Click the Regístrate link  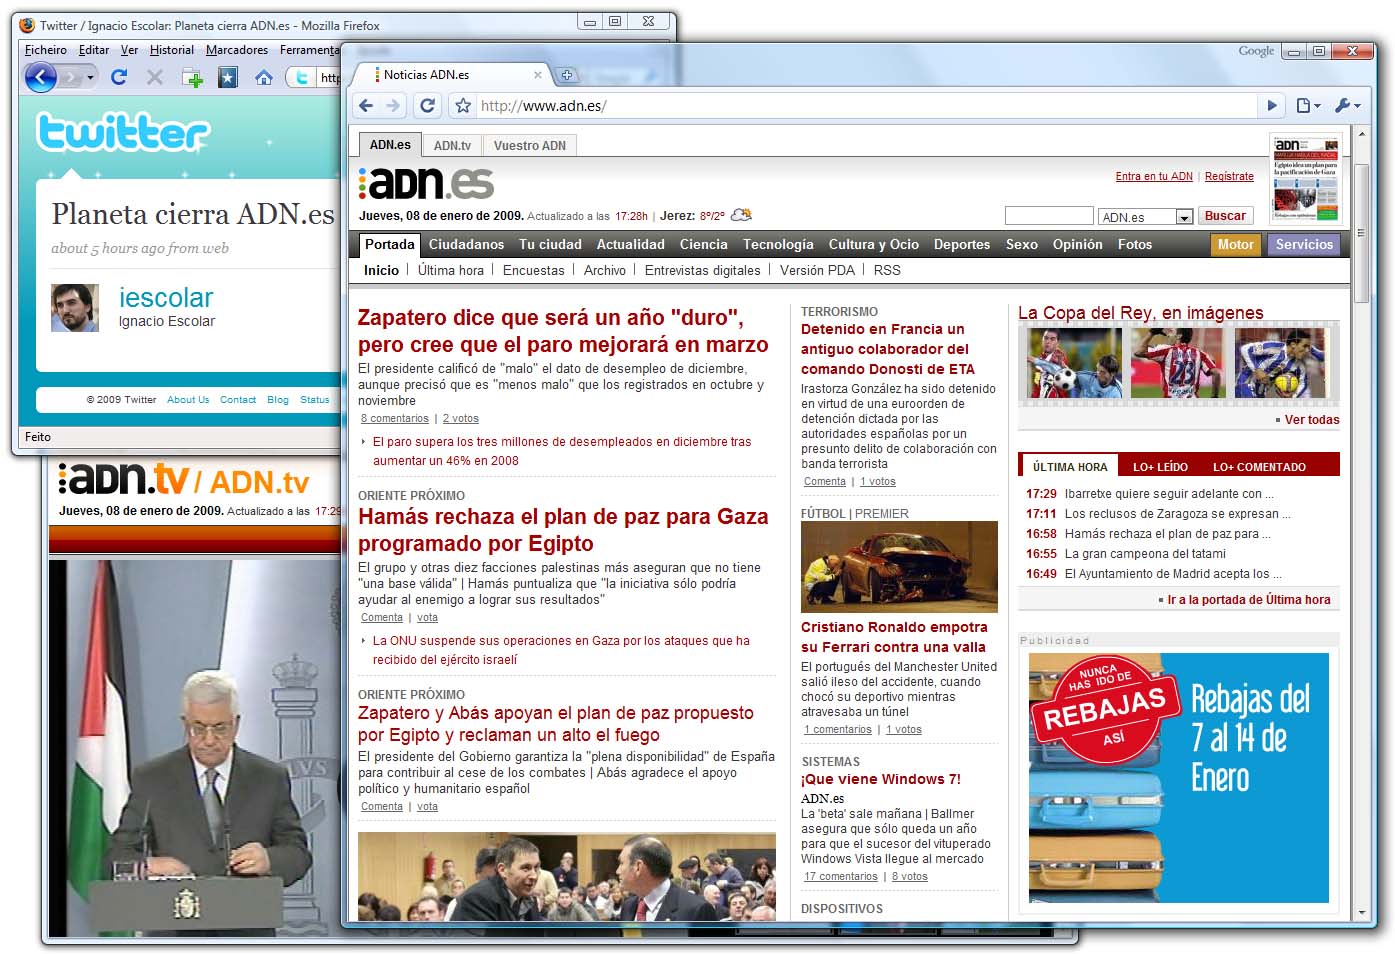pos(1229,176)
